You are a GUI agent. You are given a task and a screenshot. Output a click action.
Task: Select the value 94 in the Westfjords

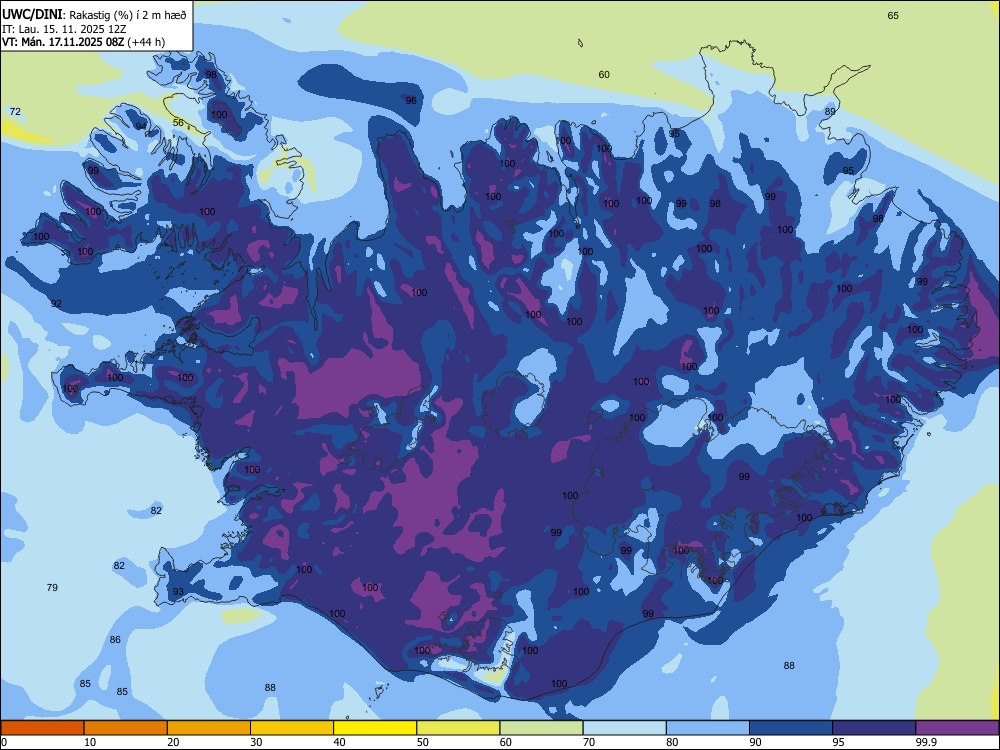coord(140,126)
